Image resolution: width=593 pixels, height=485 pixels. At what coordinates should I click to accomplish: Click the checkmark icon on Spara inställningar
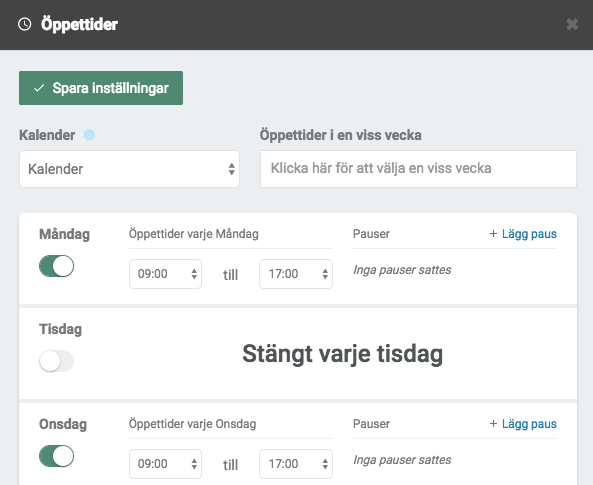pyautogui.click(x=39, y=88)
